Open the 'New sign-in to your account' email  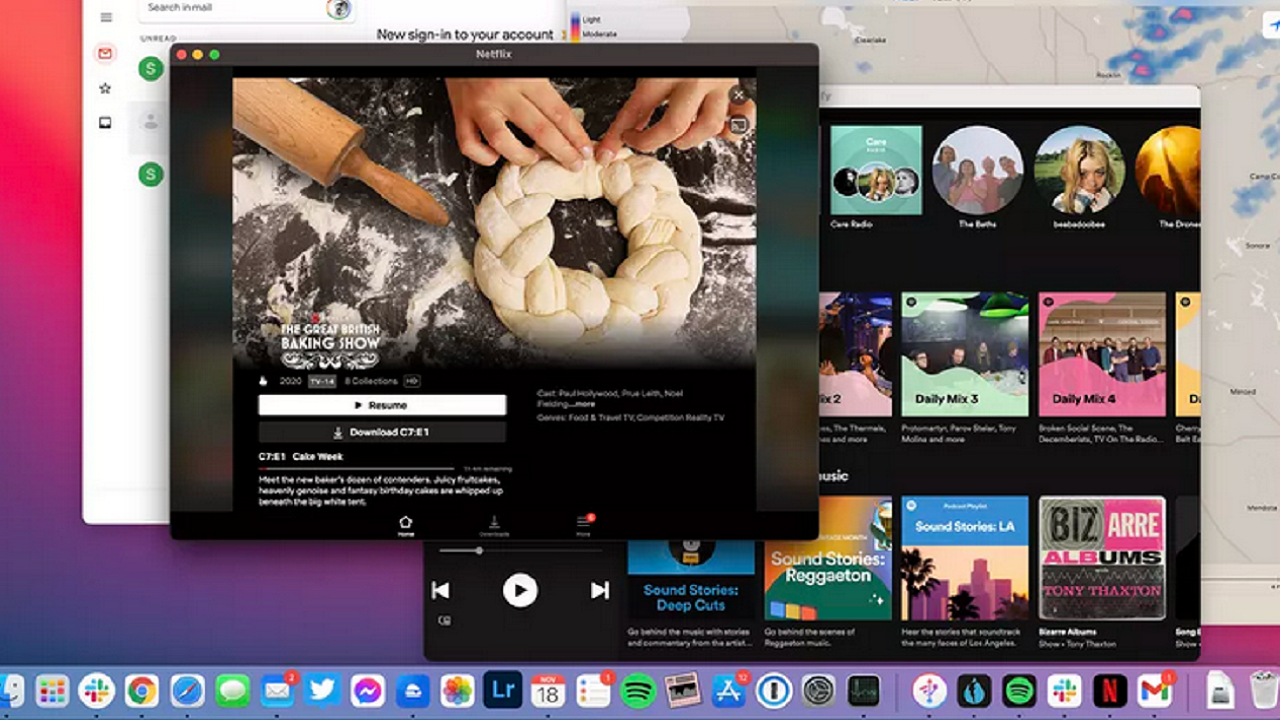(x=464, y=34)
